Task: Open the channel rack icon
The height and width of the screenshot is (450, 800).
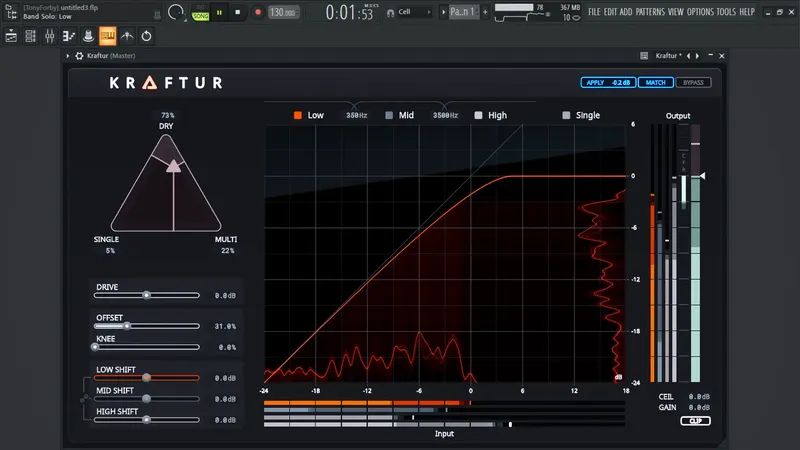Action: click(30, 36)
